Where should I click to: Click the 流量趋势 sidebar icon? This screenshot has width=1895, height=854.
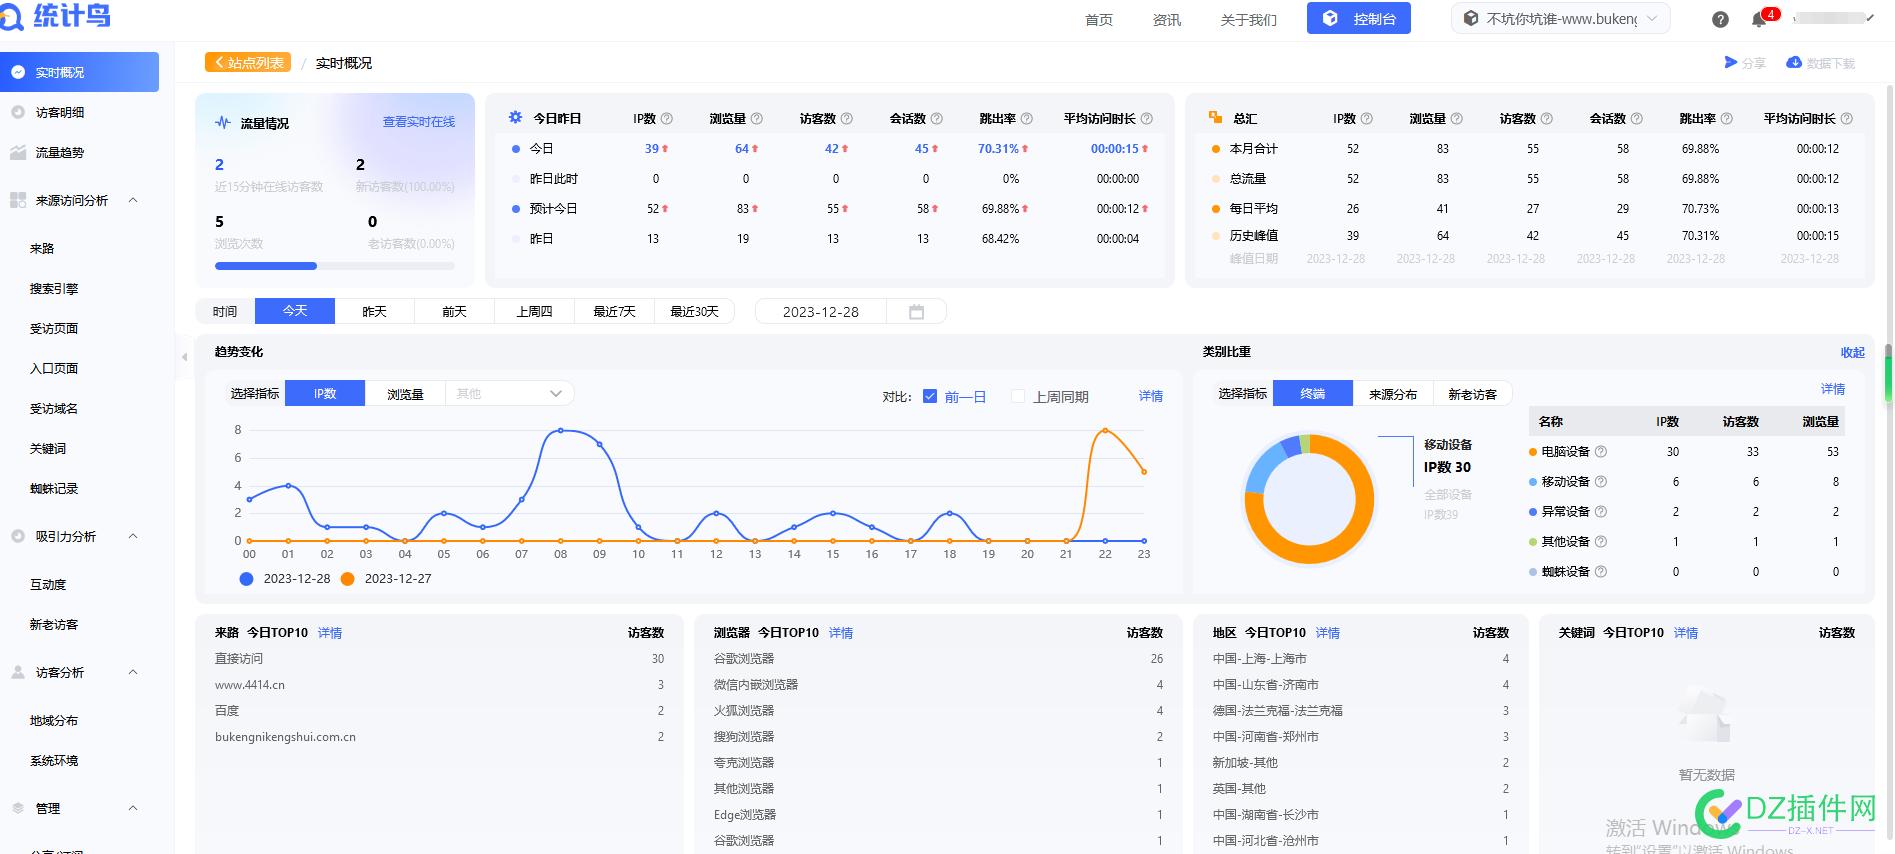click(18, 152)
